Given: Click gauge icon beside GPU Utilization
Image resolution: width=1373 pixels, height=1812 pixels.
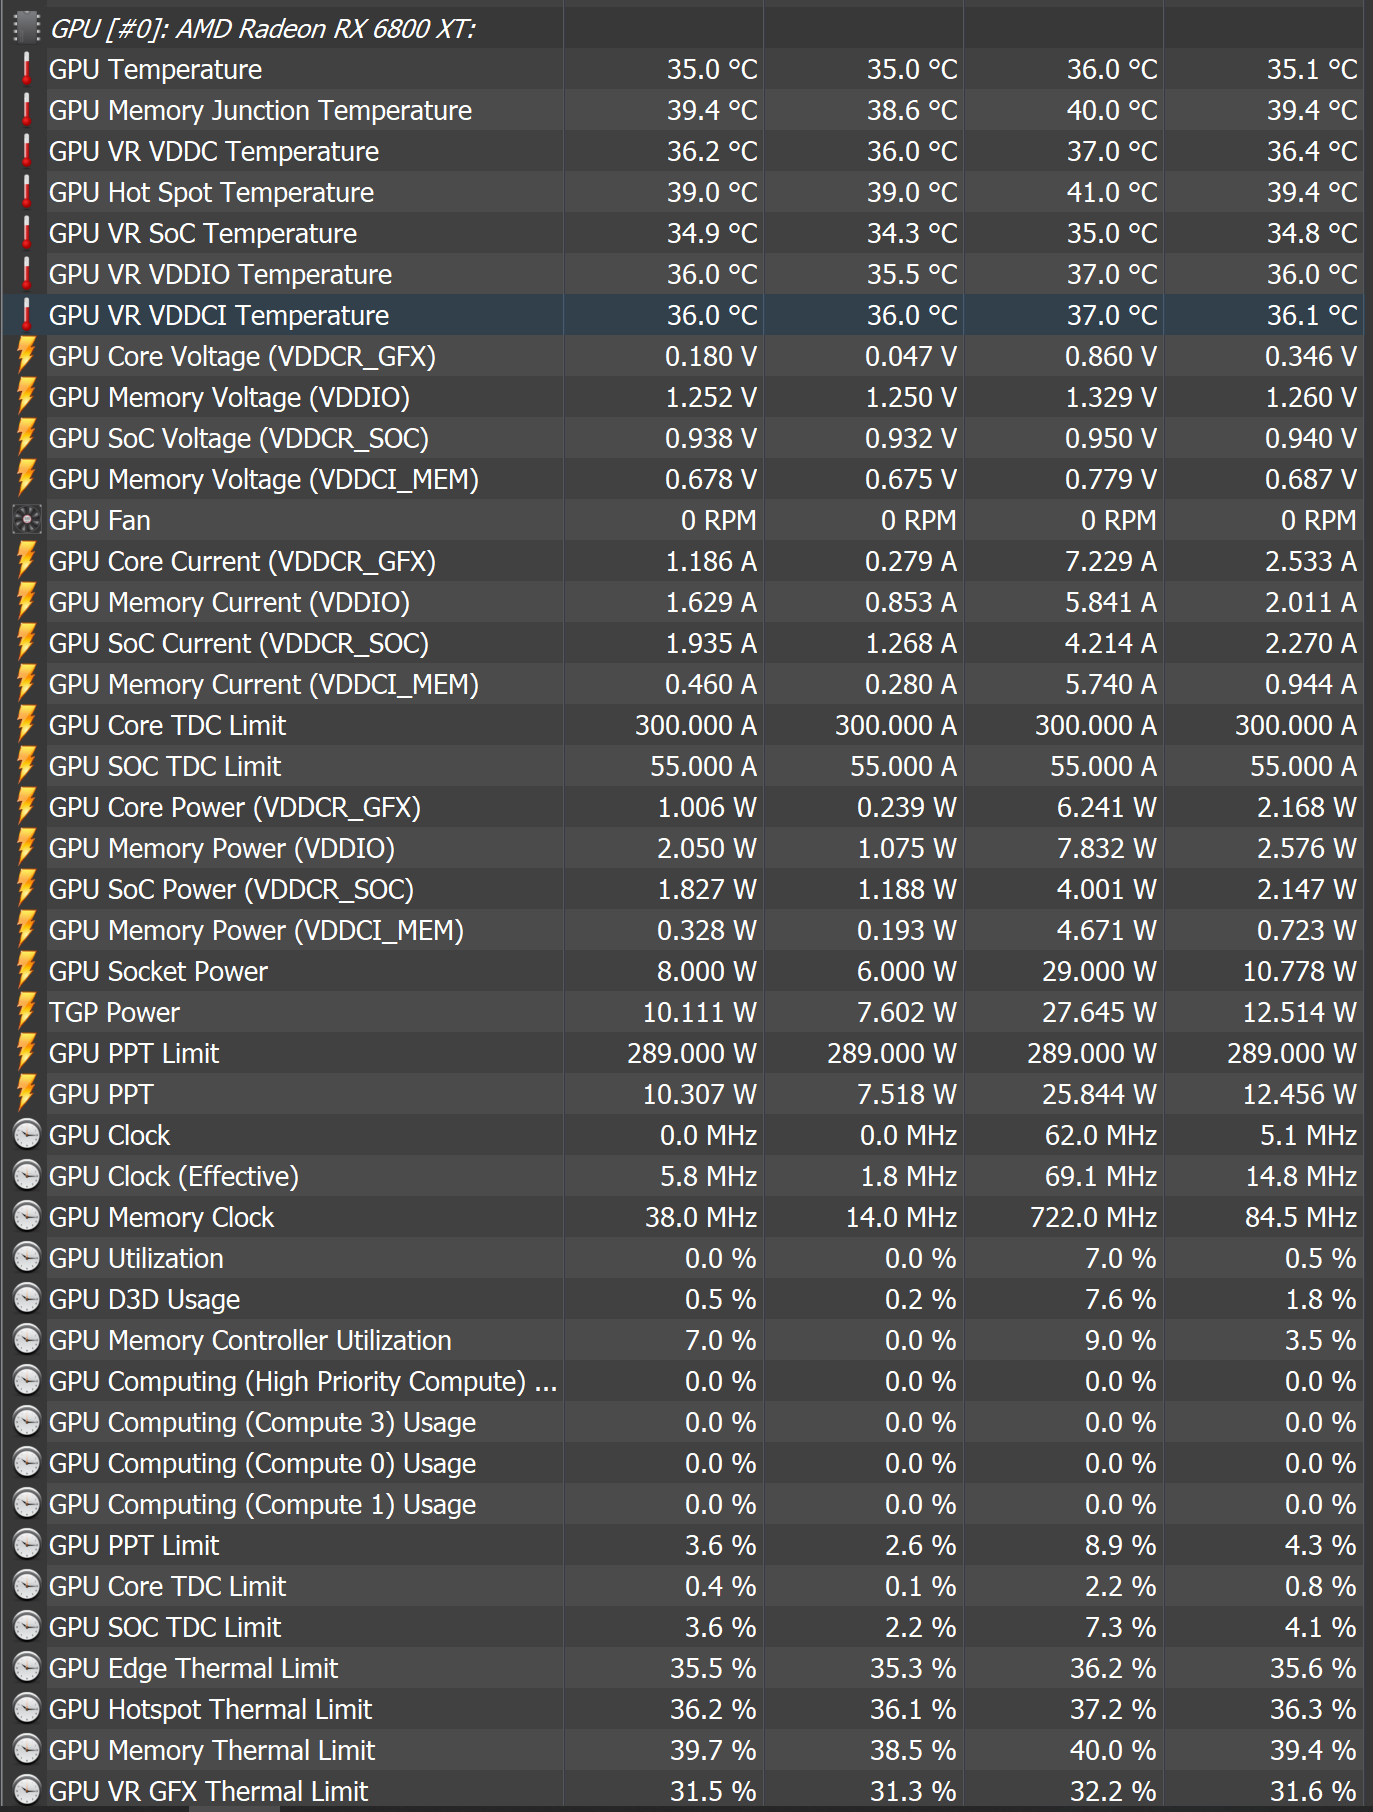Looking at the screenshot, I should coord(27,1258).
